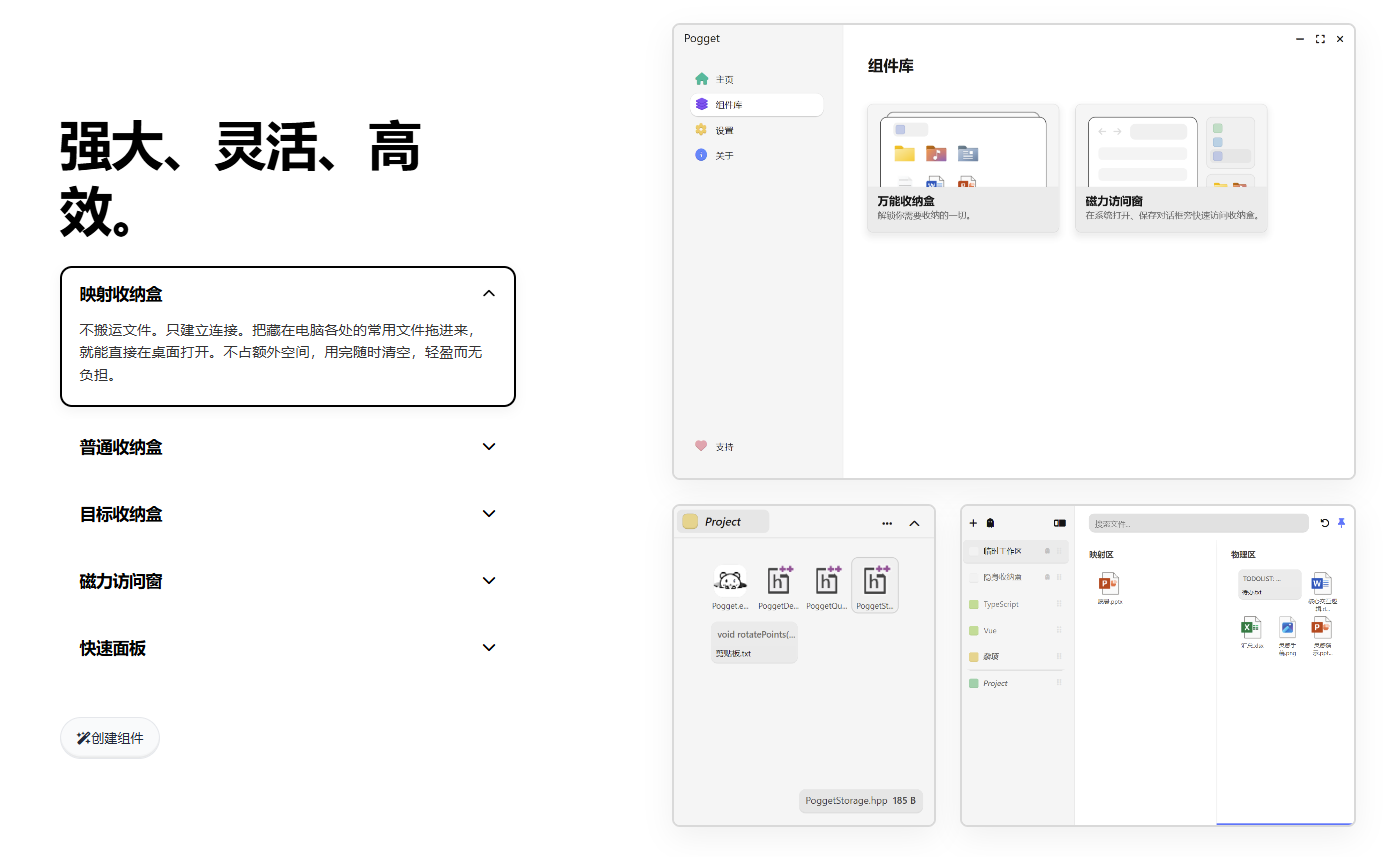The image size is (1387, 857).
Task: Open the 主页 home icon in sidebar
Action: coord(702,79)
